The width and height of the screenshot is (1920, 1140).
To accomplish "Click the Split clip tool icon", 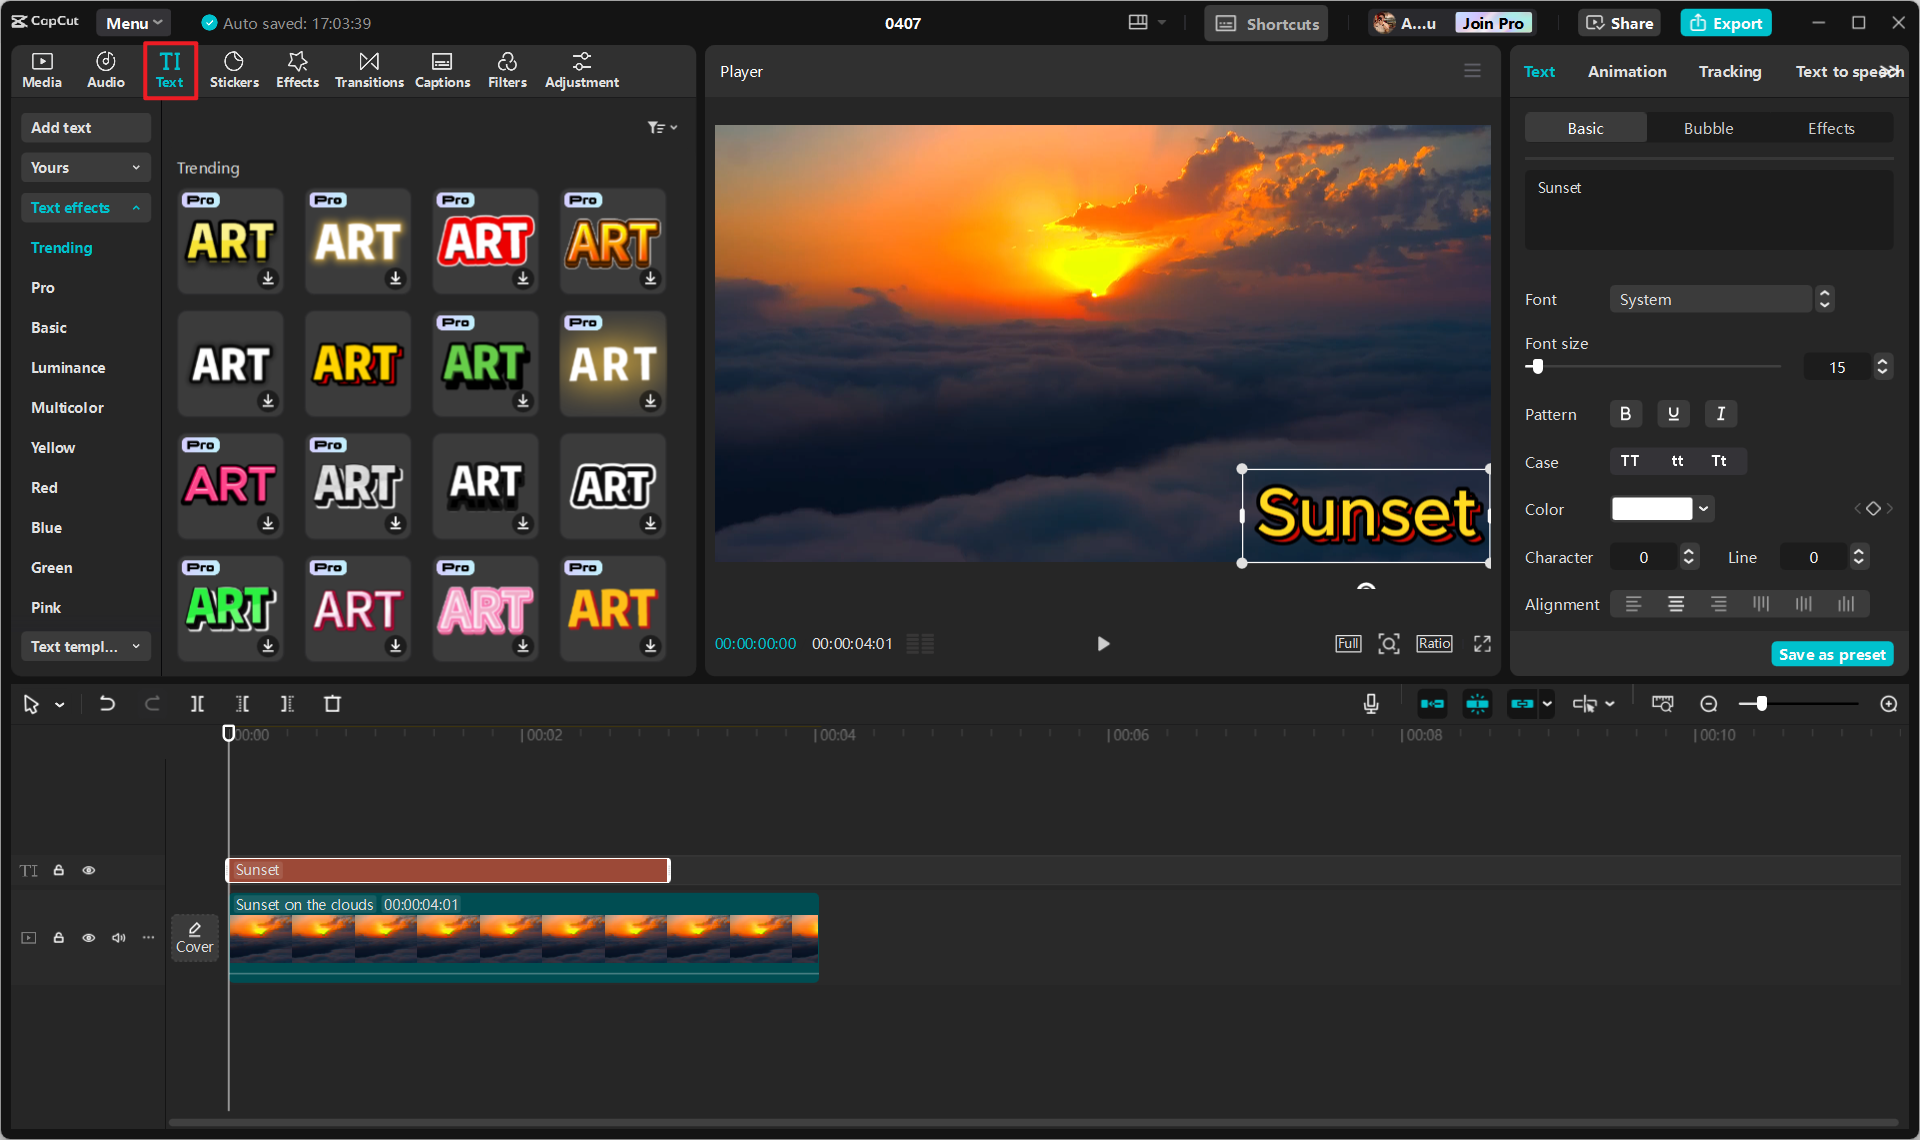I will (x=197, y=704).
